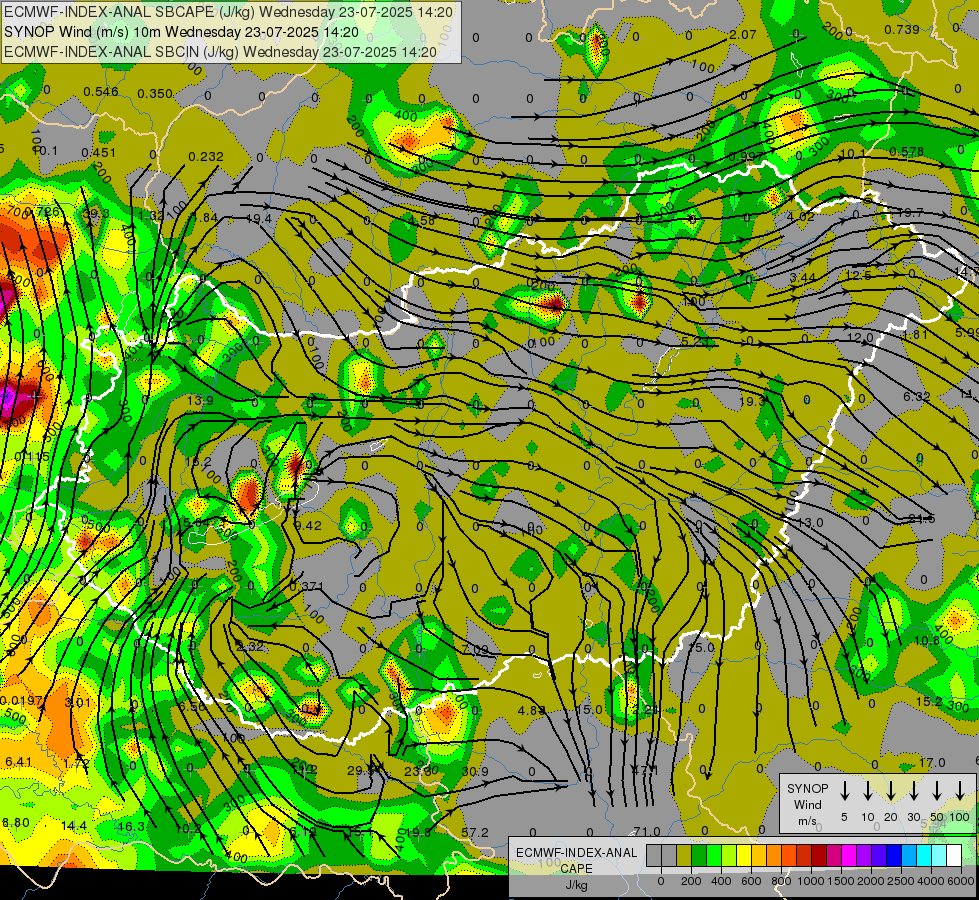Image resolution: width=979 pixels, height=900 pixels.
Task: Click the map value 2.07
Action: pyautogui.click(x=742, y=35)
